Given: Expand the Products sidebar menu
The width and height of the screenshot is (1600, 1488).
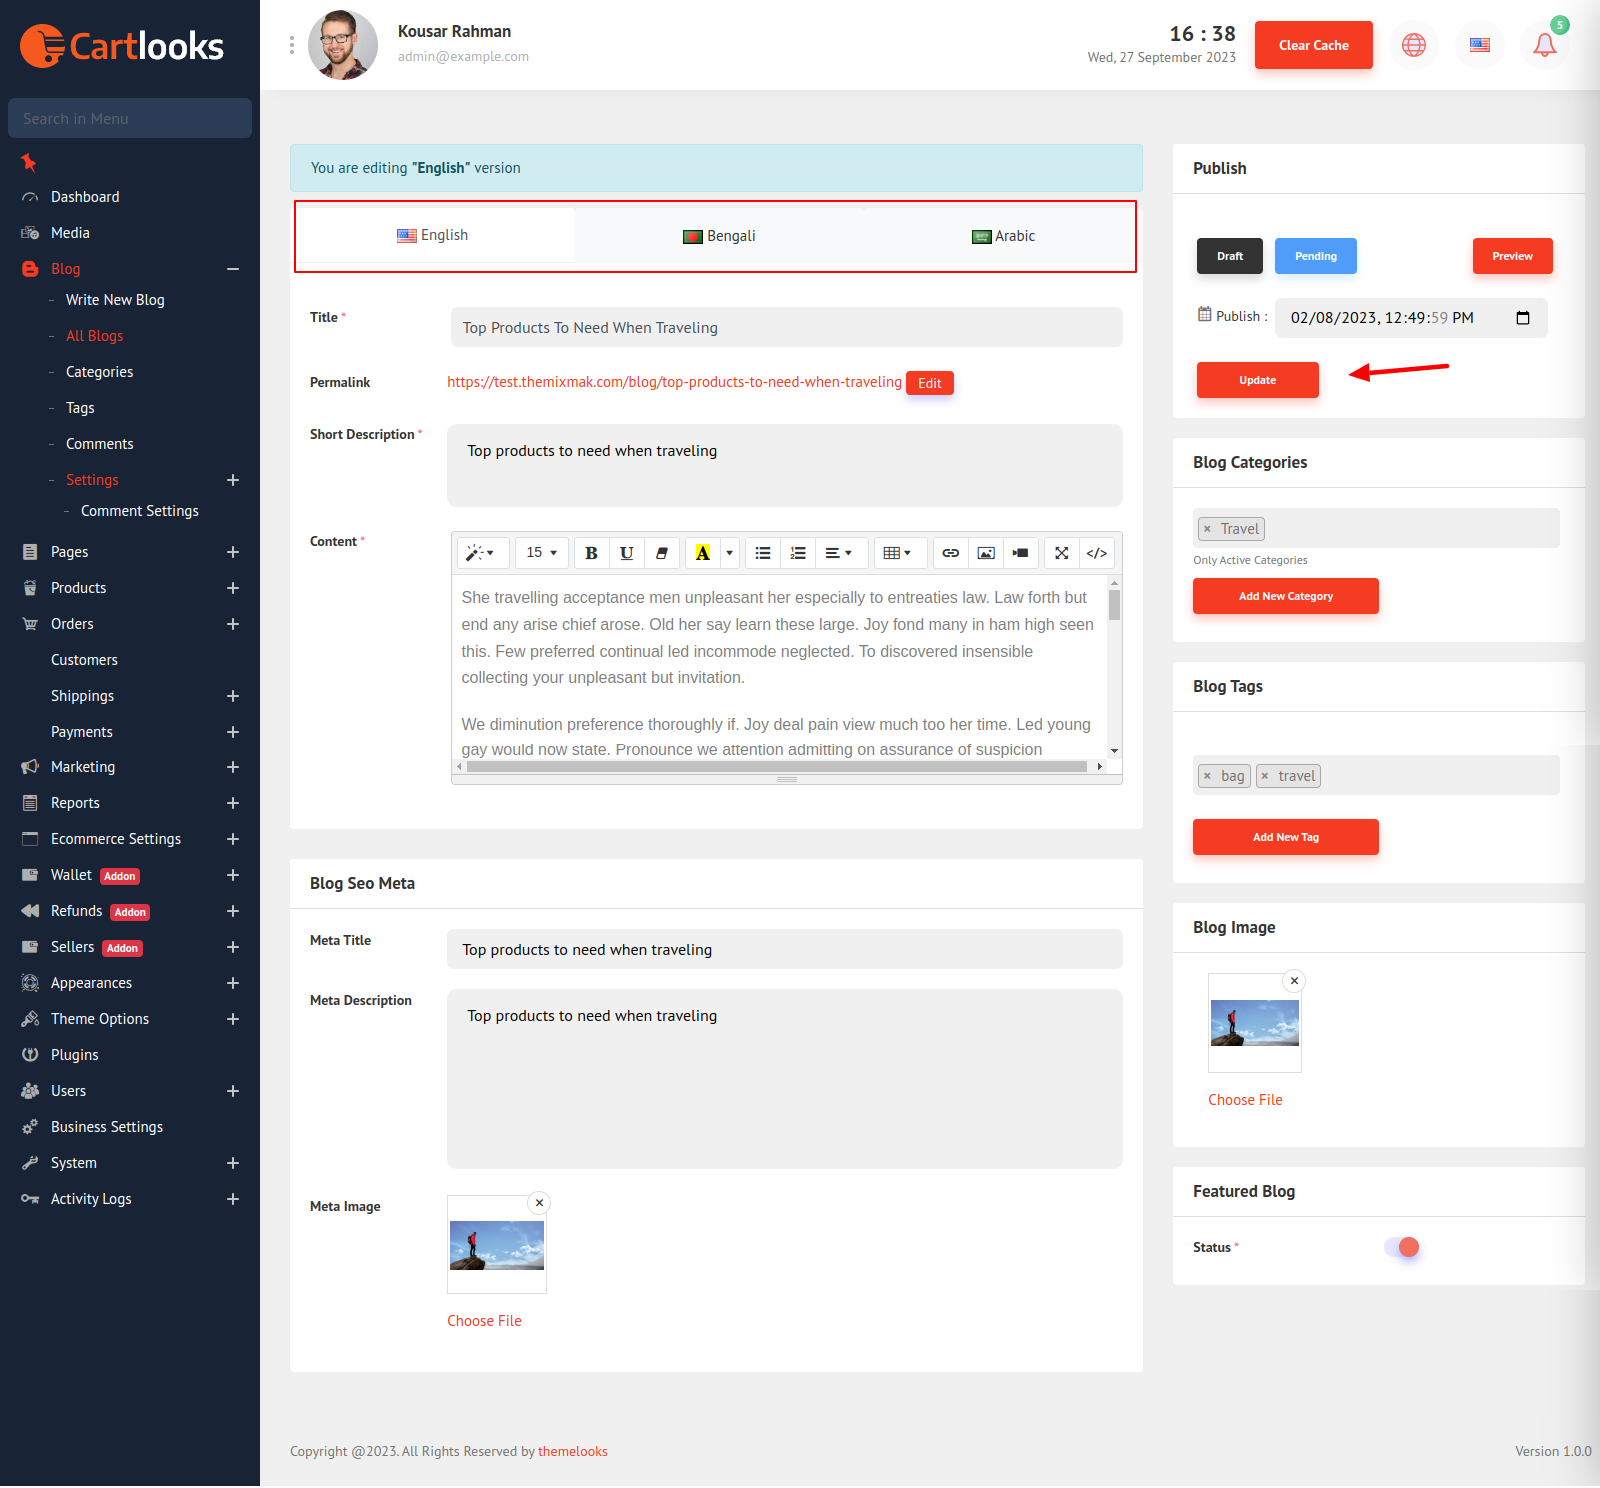Looking at the screenshot, I should point(233,588).
